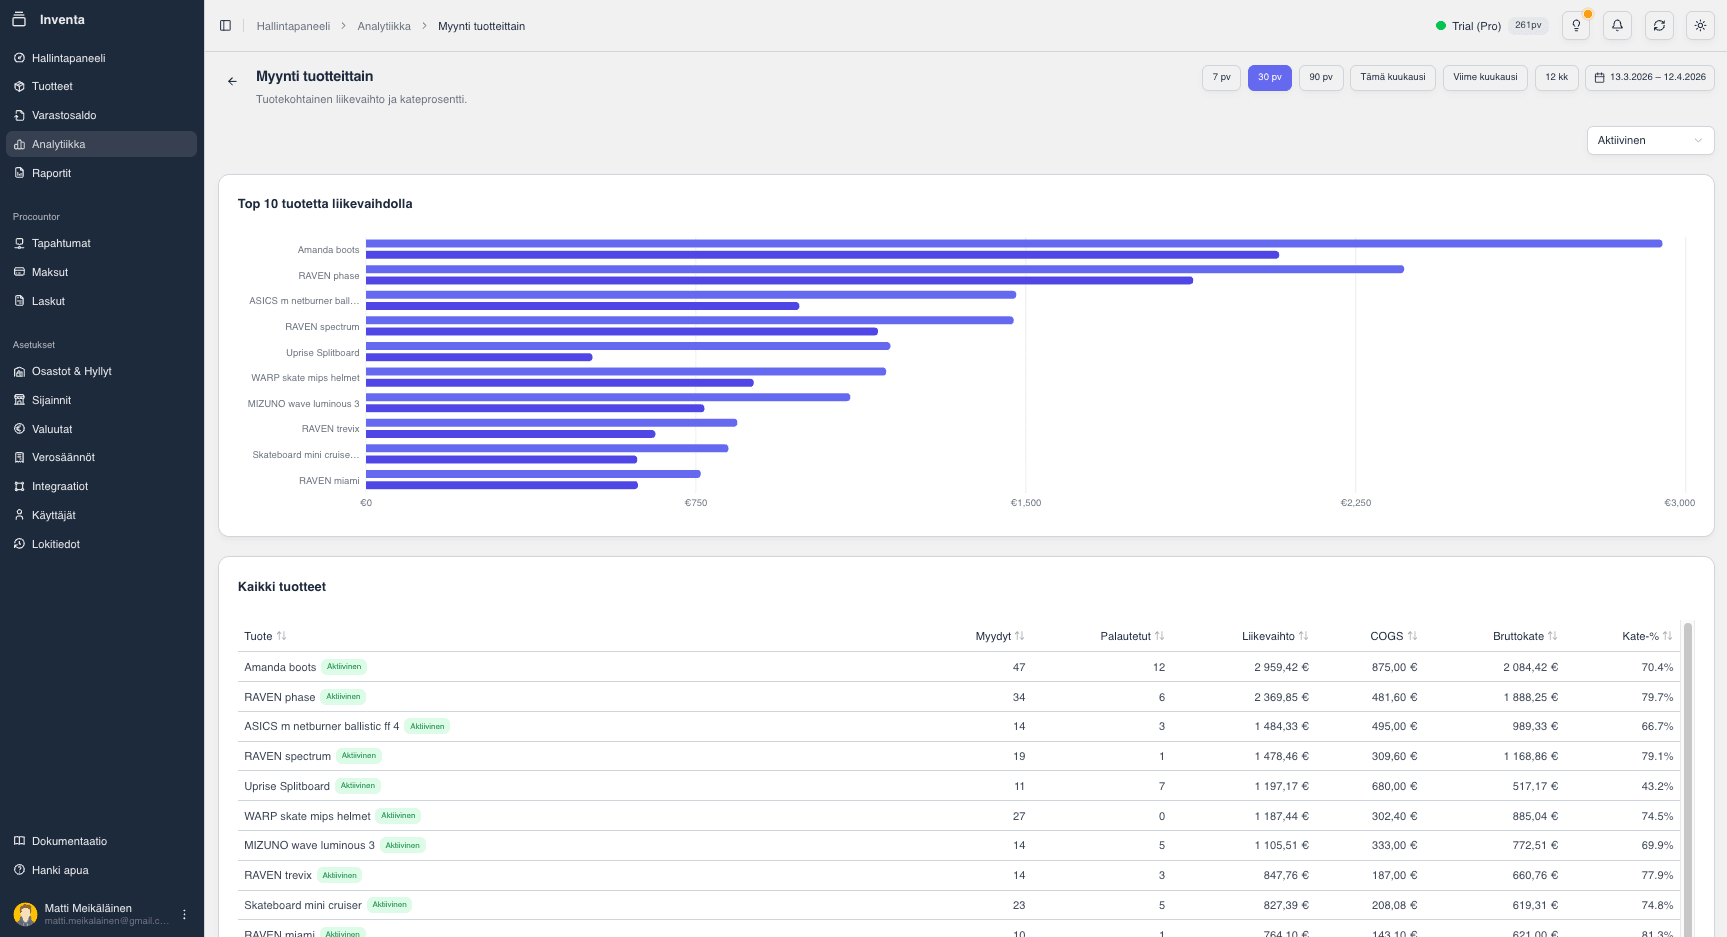The height and width of the screenshot is (937, 1727).
Task: Go to Integraatiot settings
Action: [60, 486]
